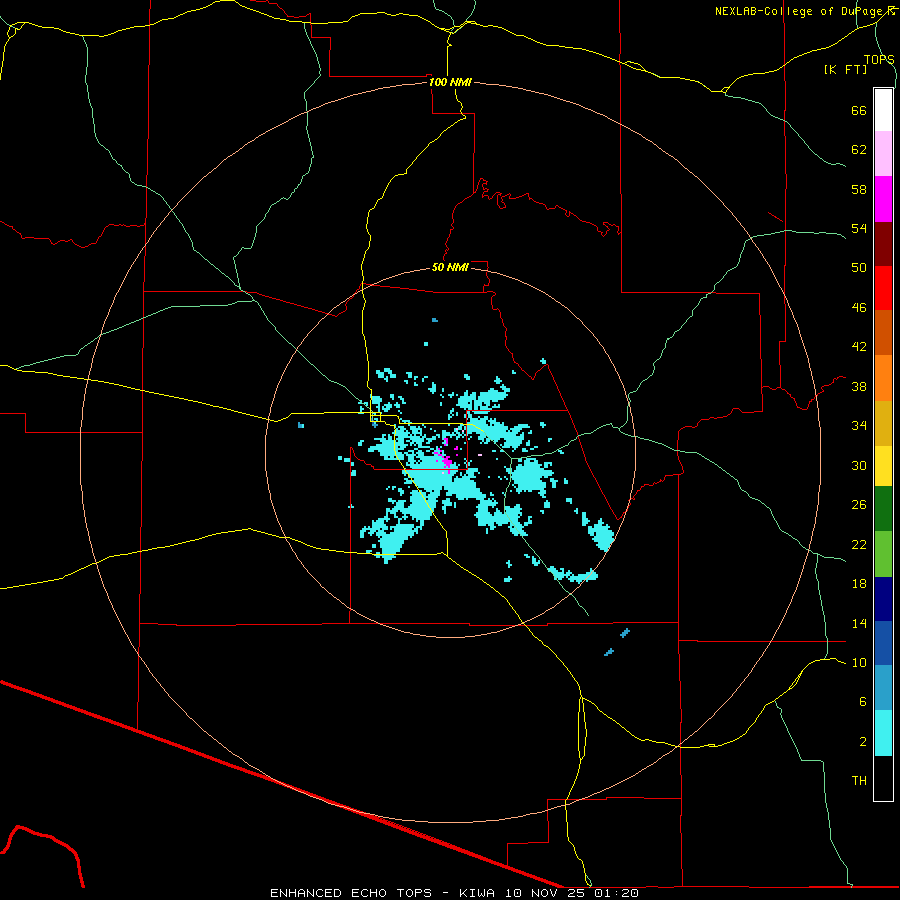This screenshot has height=900, width=900.
Task: Click the gold 38 kft legend swatch
Action: coord(883,423)
